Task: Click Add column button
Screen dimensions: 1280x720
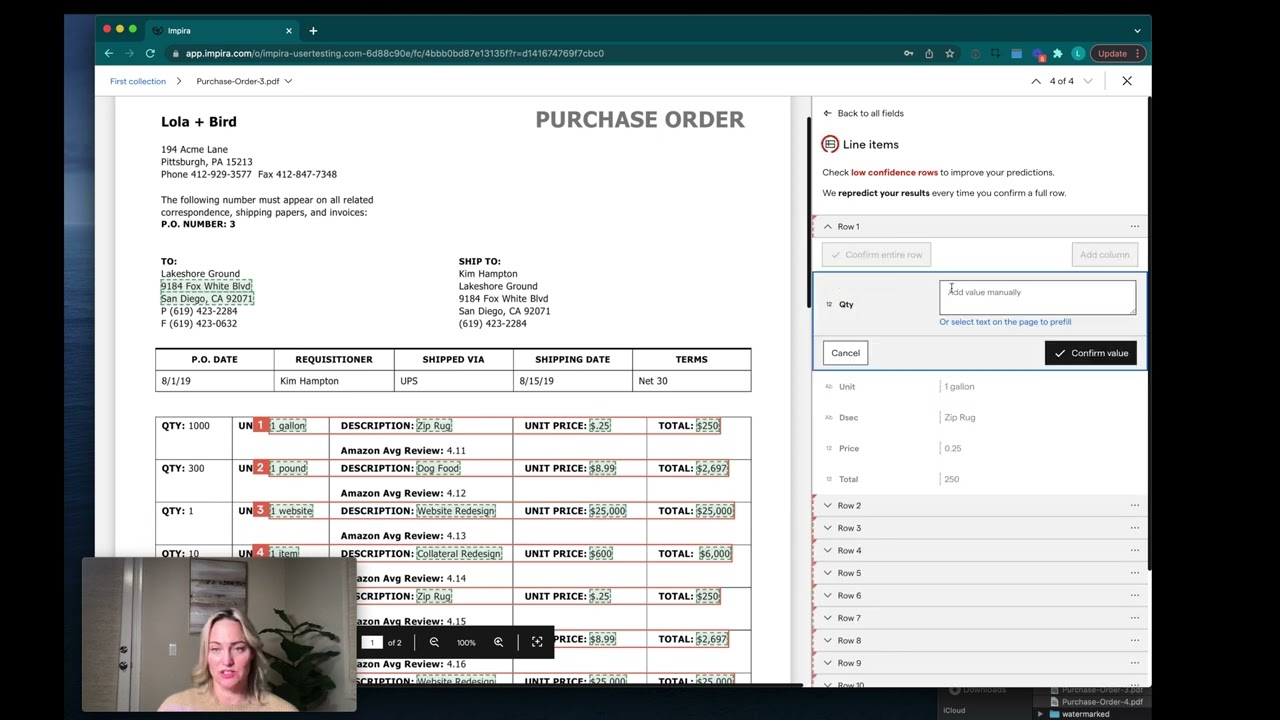Action: coord(1104,255)
